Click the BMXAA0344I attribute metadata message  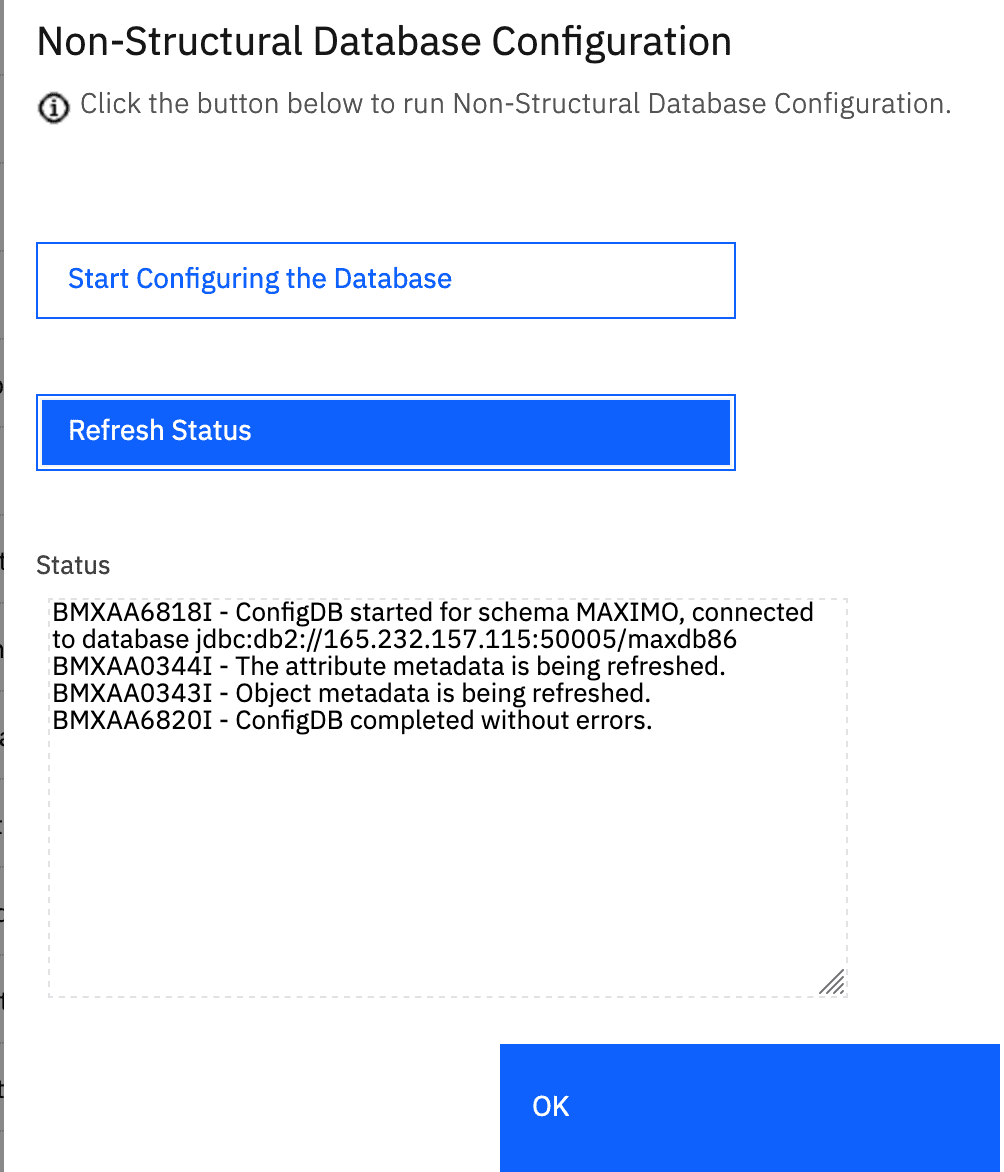(389, 666)
